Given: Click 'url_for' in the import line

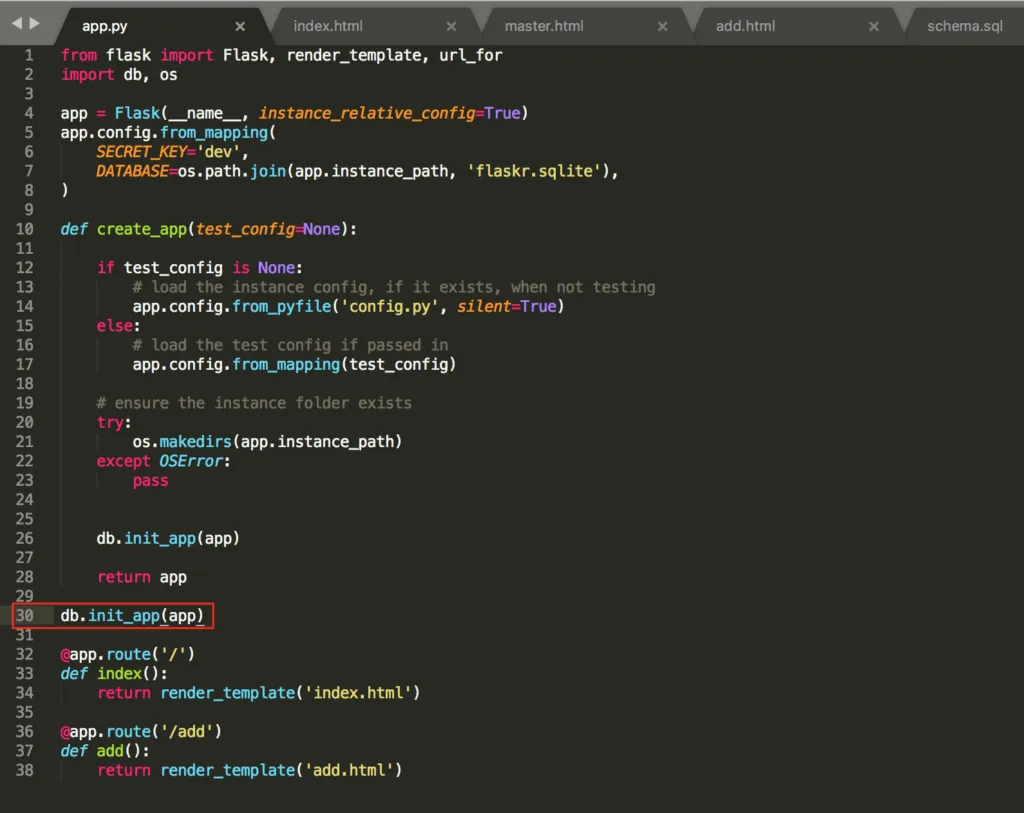Looking at the screenshot, I should pos(470,56).
